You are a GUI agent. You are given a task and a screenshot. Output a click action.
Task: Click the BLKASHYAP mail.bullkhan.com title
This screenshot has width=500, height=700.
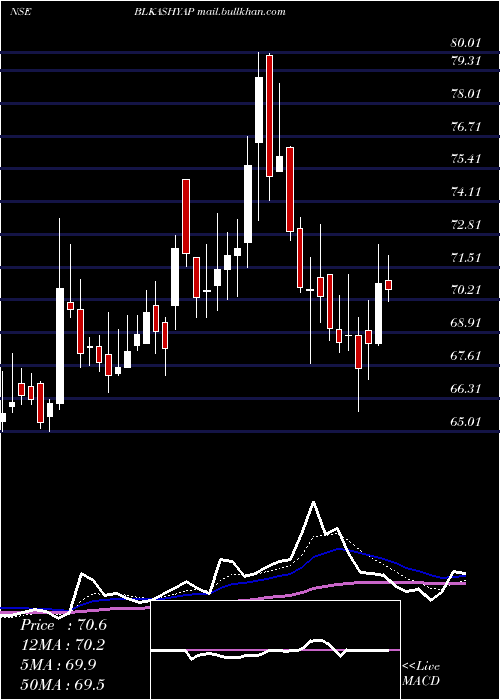[210, 12]
